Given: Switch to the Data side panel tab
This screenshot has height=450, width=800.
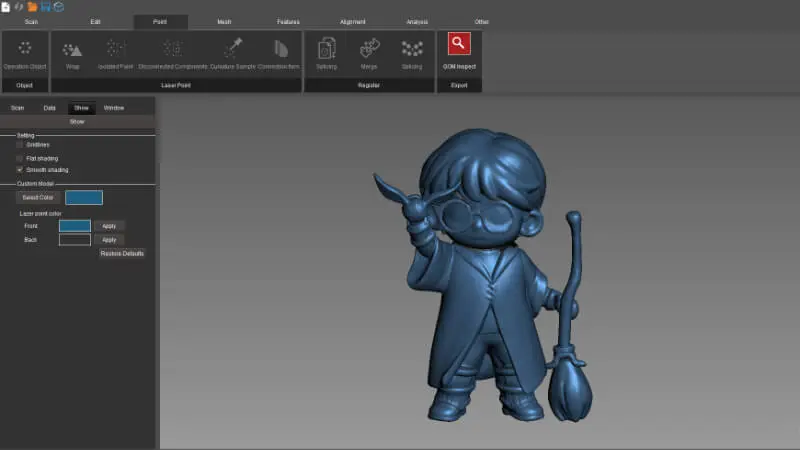Looking at the screenshot, I should pos(49,108).
